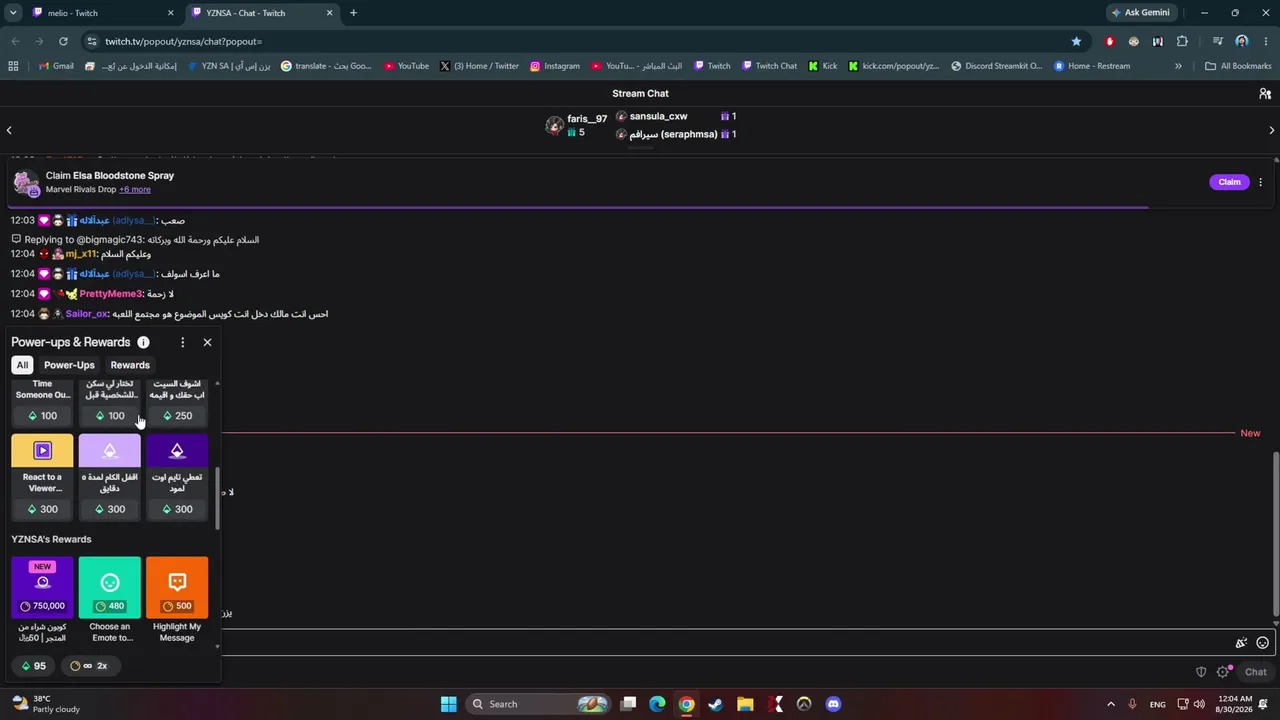The image size is (1280, 720).
Task: Select the All tab in rewards panel
Action: click(22, 365)
